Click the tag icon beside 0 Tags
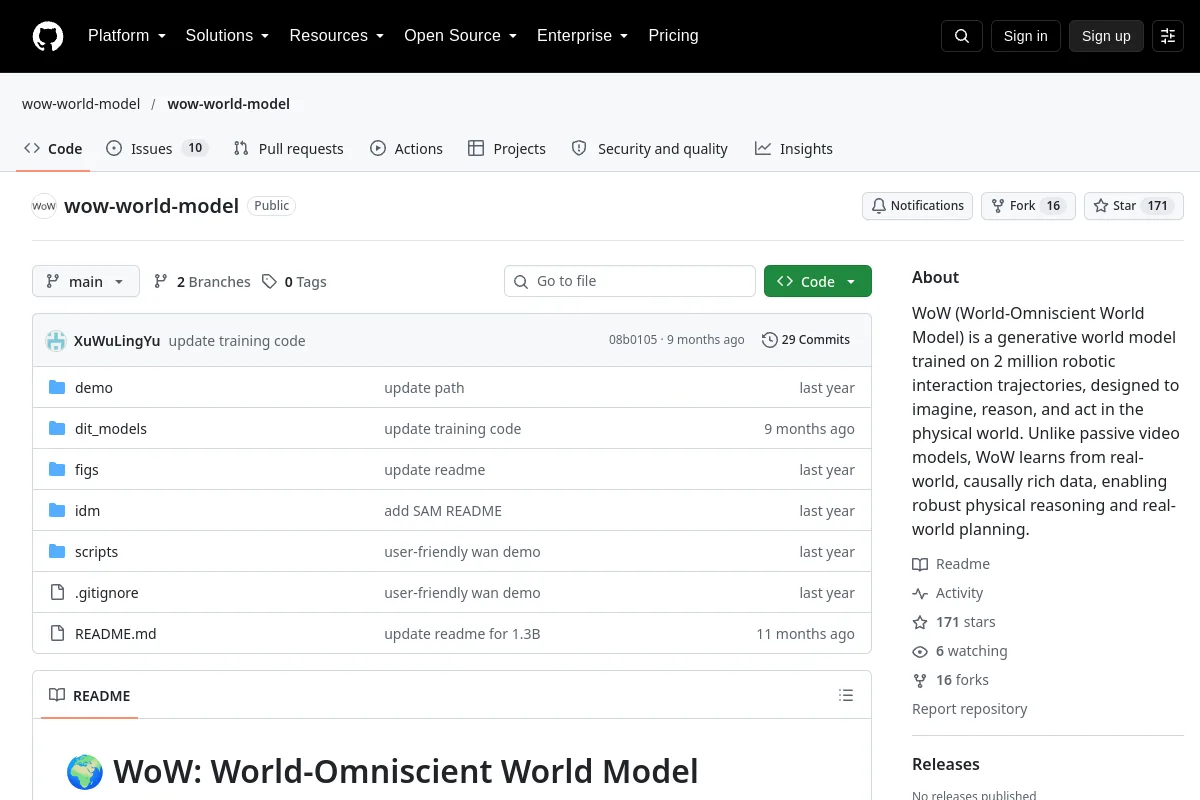Image resolution: width=1200 pixels, height=800 pixels. click(269, 282)
